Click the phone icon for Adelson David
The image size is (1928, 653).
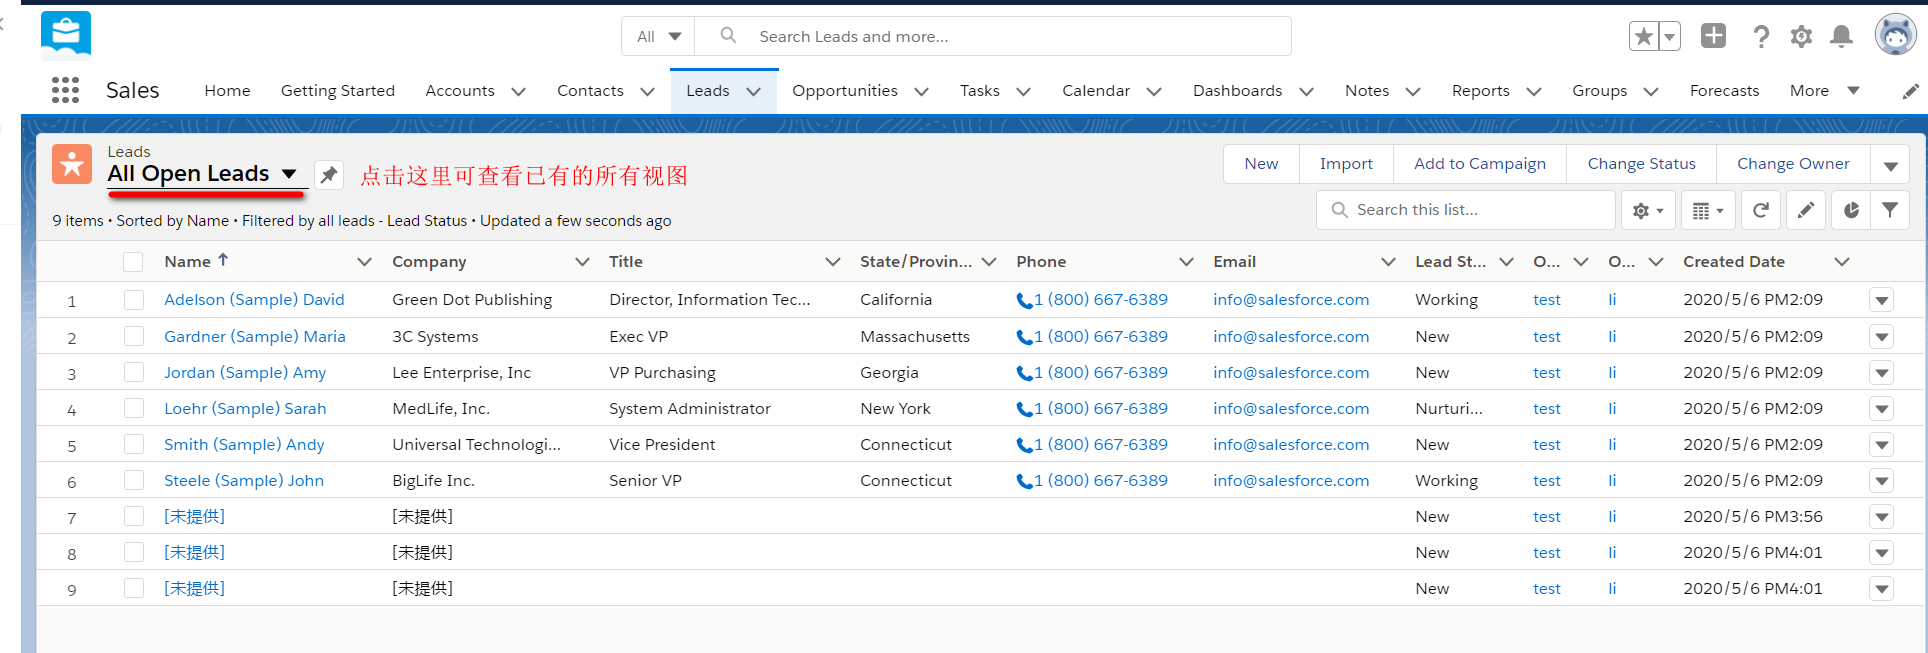click(1024, 300)
